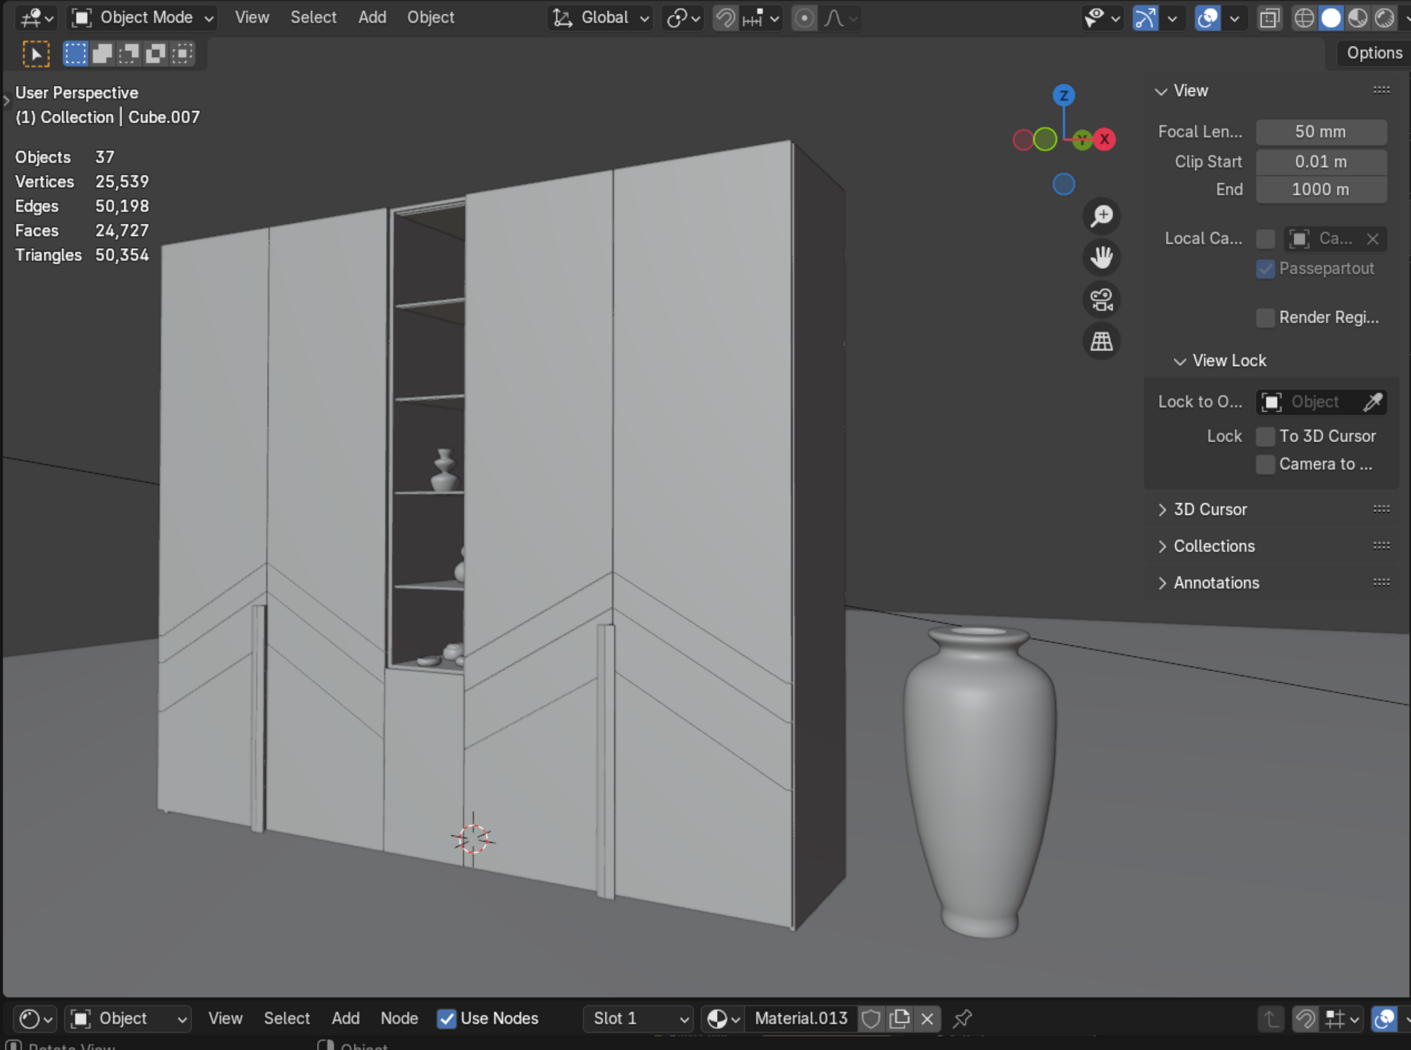This screenshot has width=1411, height=1050.
Task: Check Lock To 3D Cursor
Action: coord(1266,437)
